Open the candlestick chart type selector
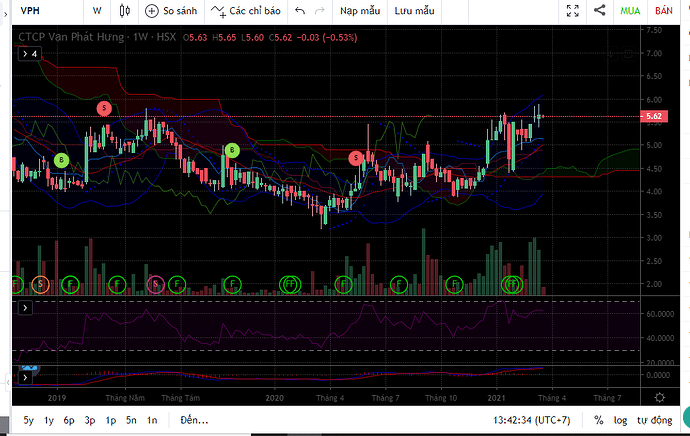 pos(125,10)
